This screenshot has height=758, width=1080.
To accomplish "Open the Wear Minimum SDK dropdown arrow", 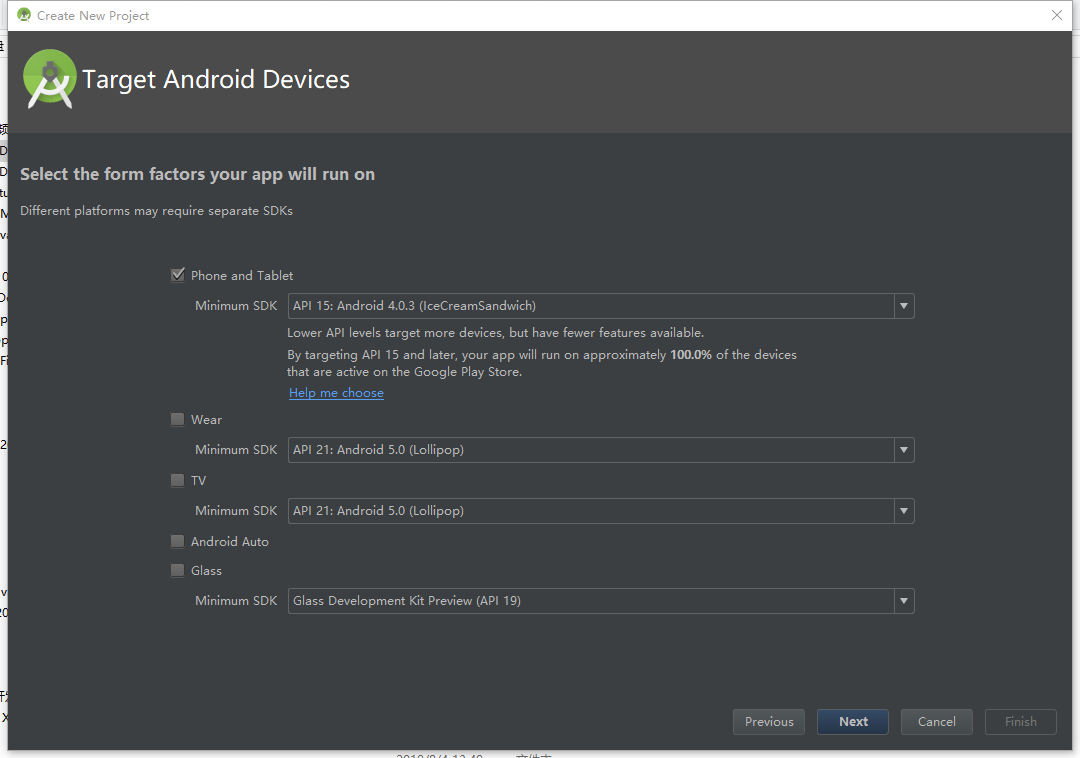I will coord(904,450).
